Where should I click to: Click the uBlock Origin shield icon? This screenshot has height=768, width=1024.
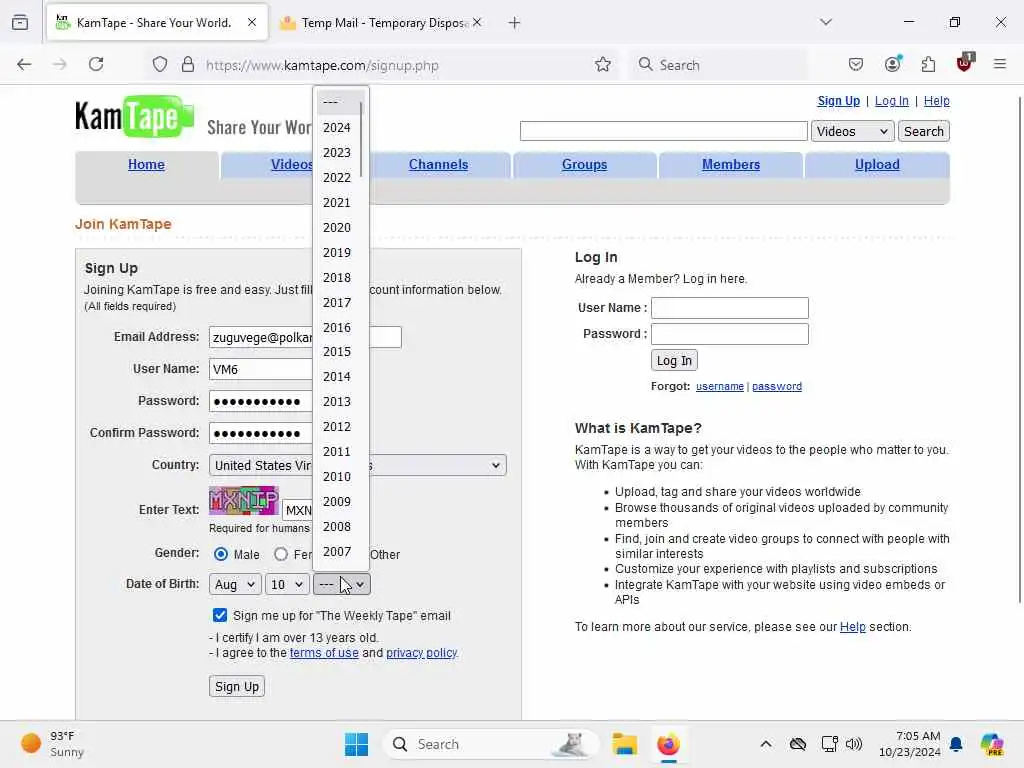(965, 63)
